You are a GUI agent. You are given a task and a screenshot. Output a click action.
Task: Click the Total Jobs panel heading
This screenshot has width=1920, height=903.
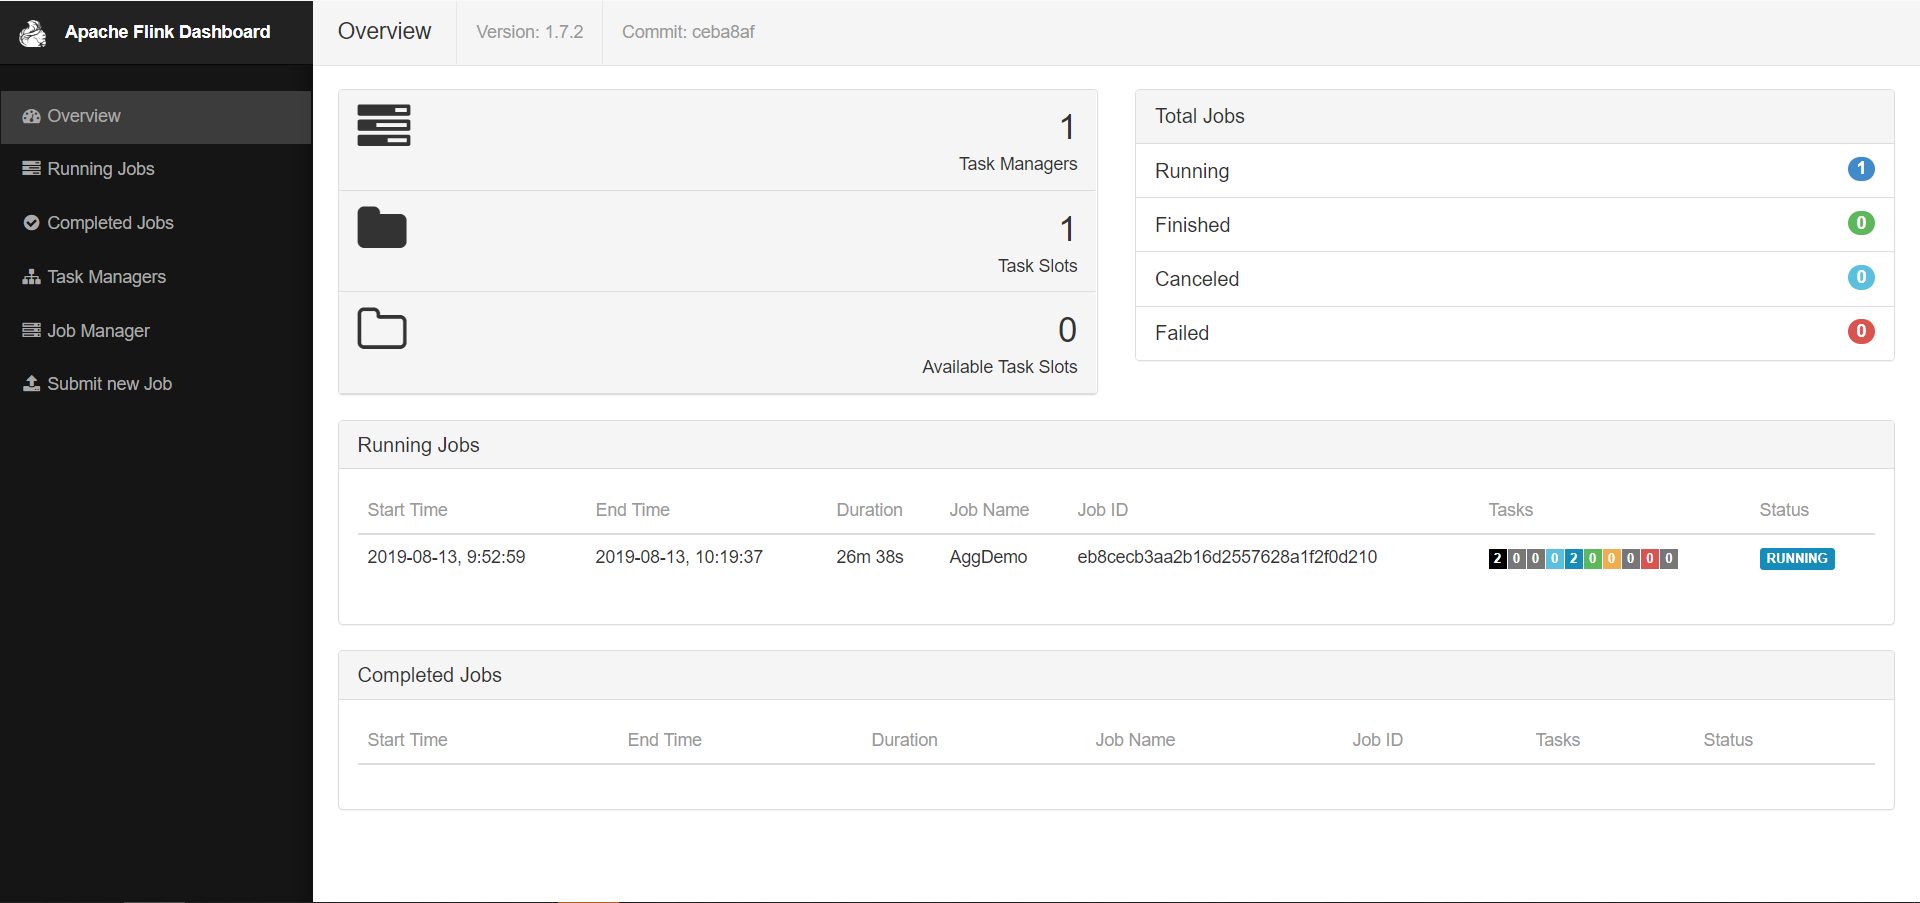1200,116
